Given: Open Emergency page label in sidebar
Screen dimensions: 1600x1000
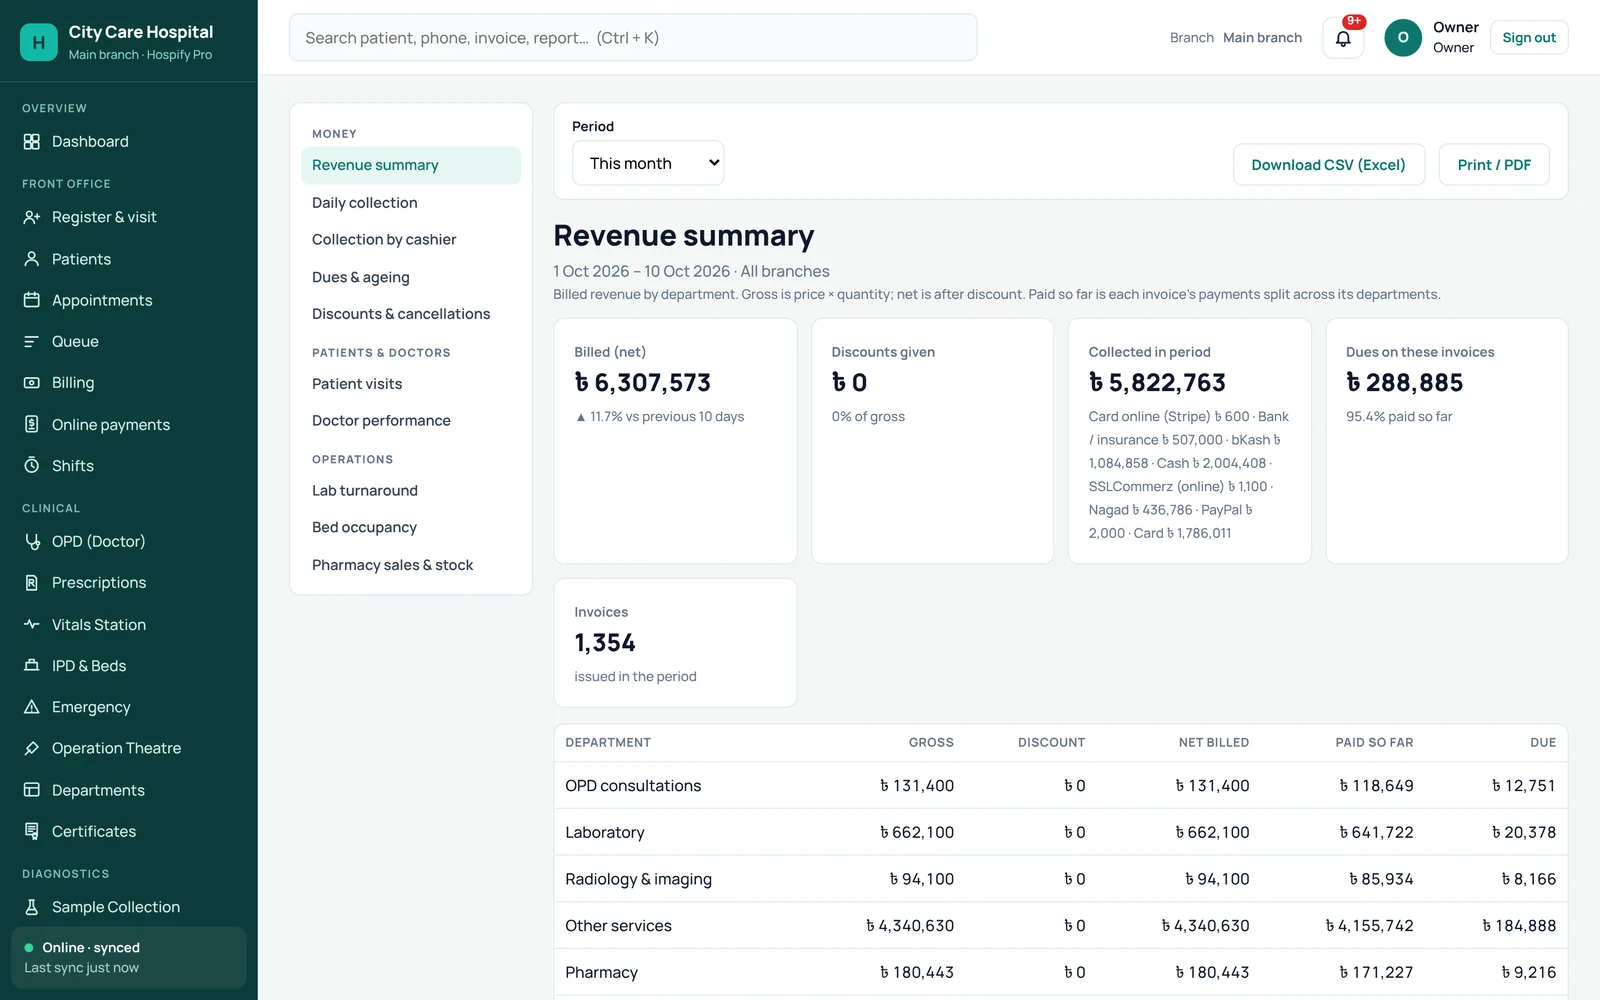Looking at the screenshot, I should click(91, 707).
